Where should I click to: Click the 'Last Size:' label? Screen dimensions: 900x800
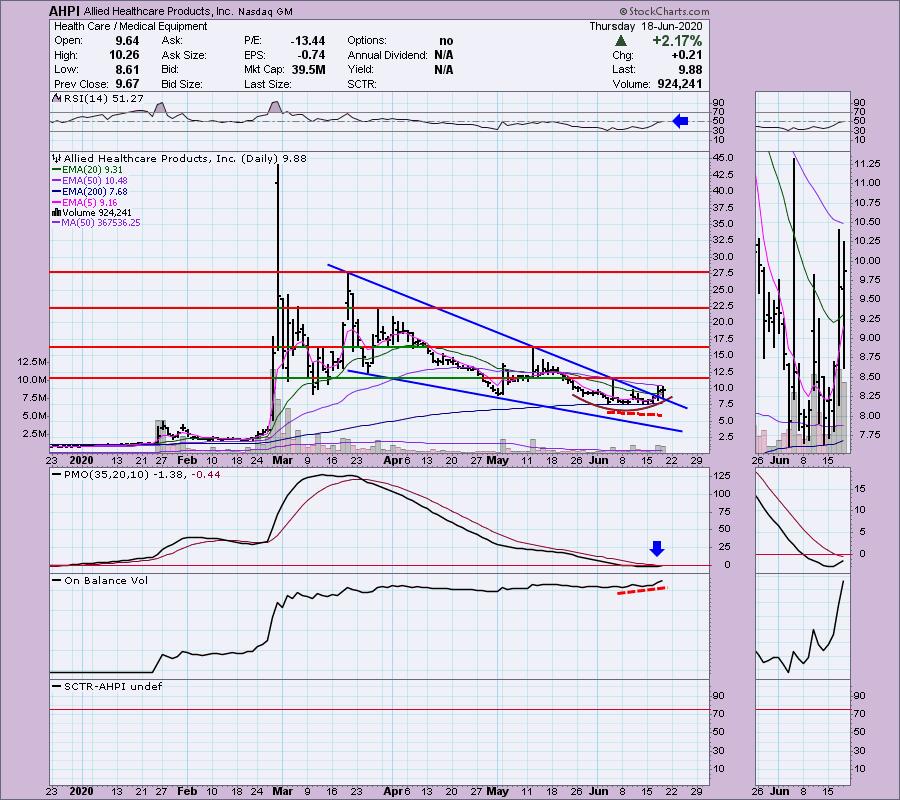click(x=267, y=84)
